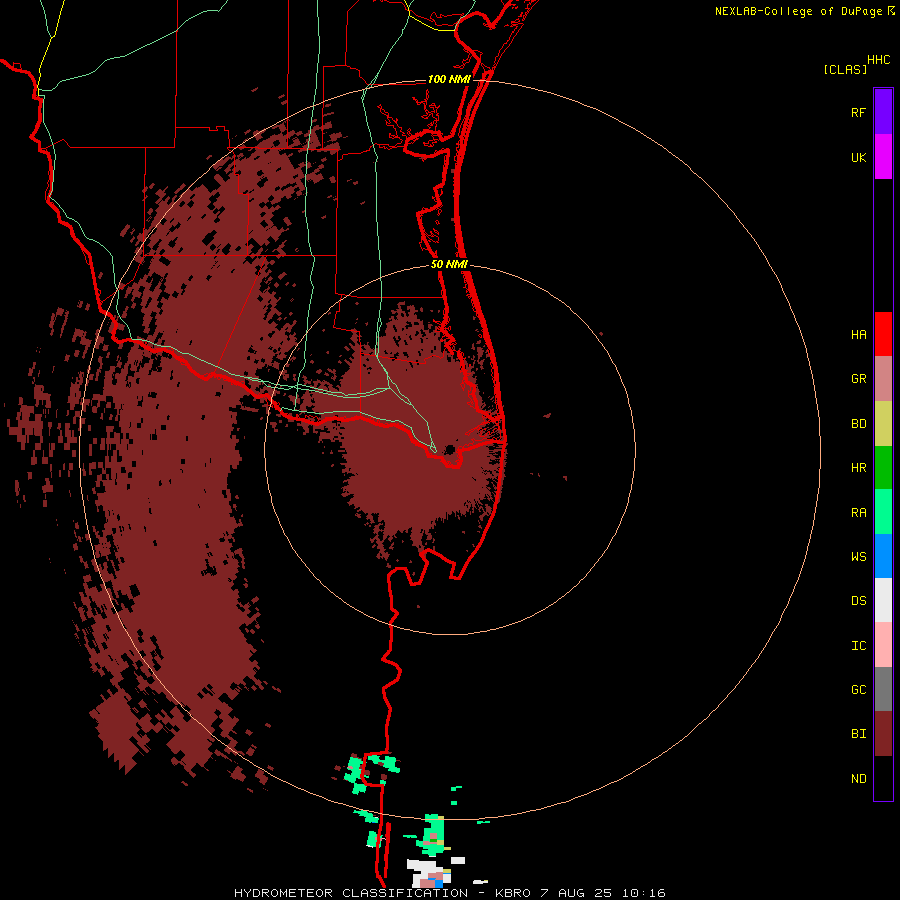Click the radar site black dot center
Image resolution: width=900 pixels, height=900 pixels.
coord(450,449)
